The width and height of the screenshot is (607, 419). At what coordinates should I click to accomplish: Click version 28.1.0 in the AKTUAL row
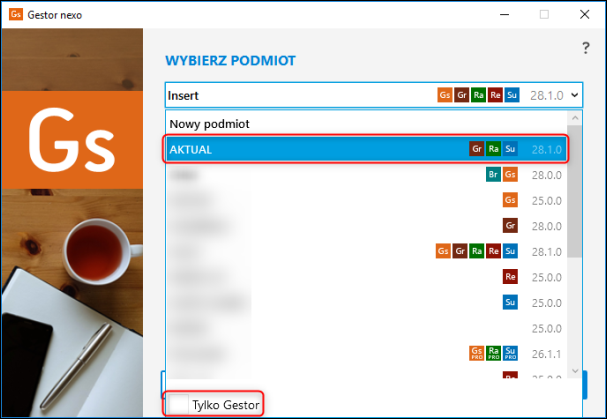pyautogui.click(x=546, y=149)
